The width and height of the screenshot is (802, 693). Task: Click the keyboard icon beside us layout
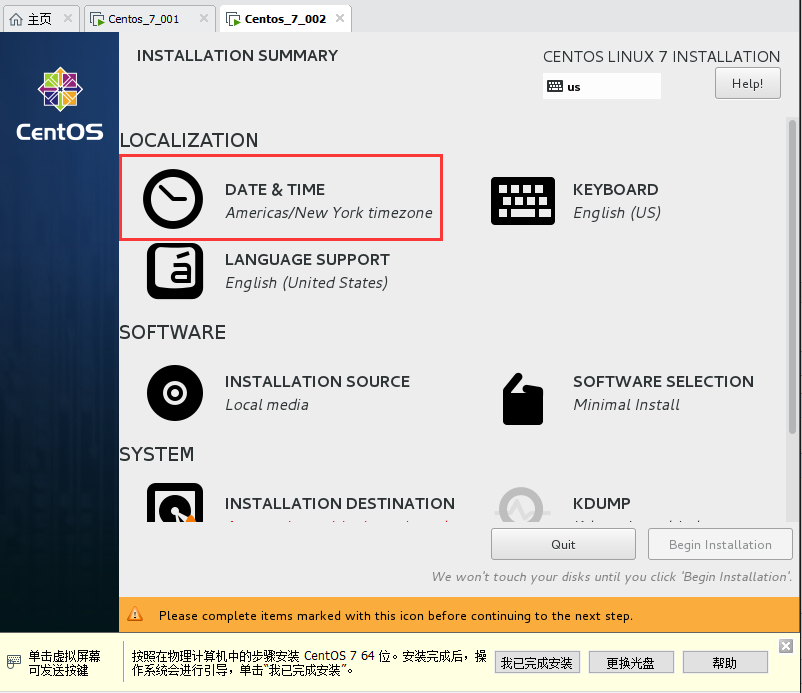click(x=555, y=86)
